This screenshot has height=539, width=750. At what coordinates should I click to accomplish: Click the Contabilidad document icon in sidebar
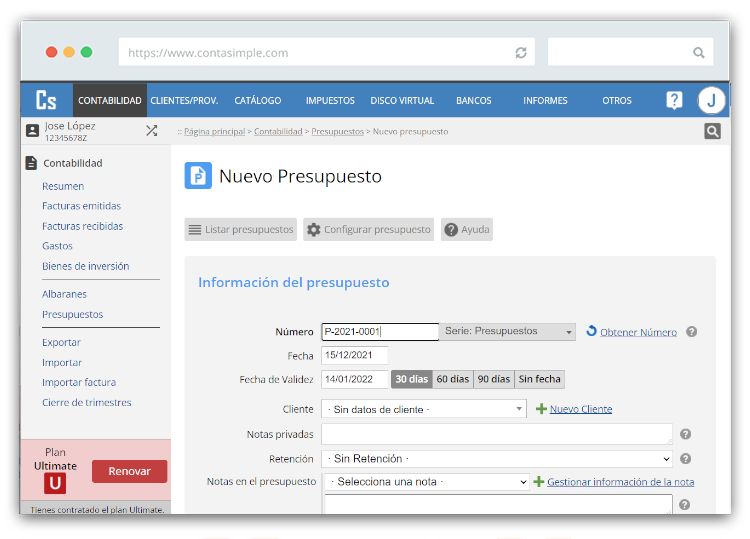tap(31, 163)
